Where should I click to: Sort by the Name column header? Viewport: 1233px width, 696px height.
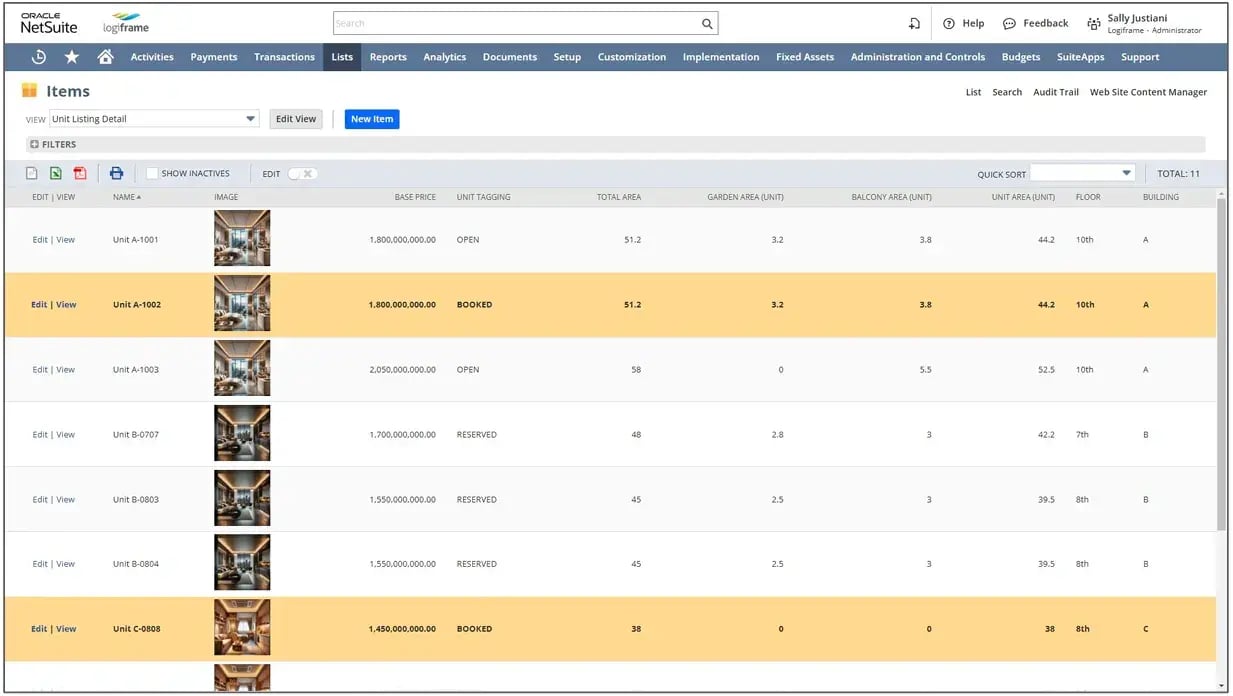tap(127, 197)
